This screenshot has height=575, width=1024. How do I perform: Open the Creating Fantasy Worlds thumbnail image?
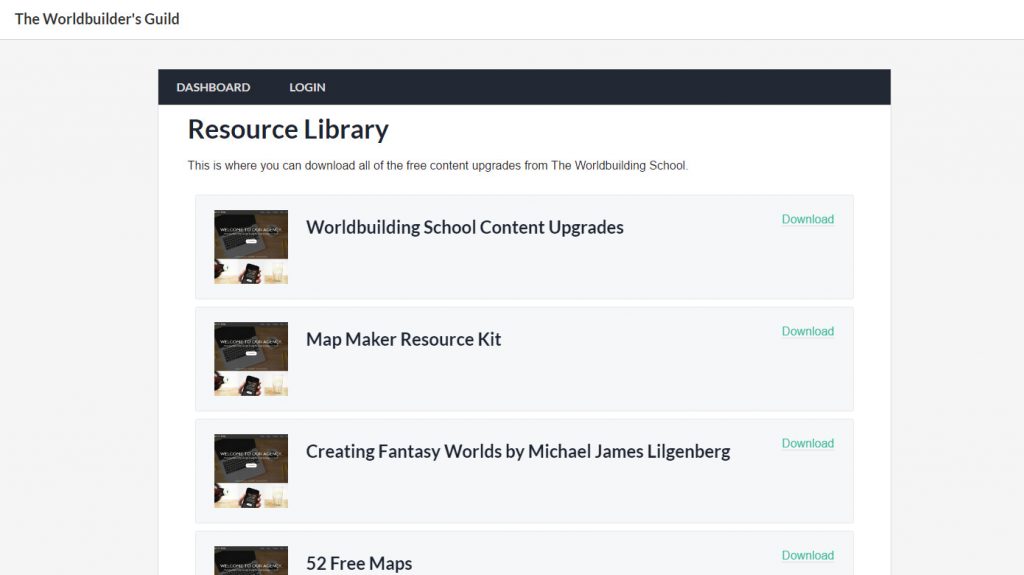coord(251,471)
